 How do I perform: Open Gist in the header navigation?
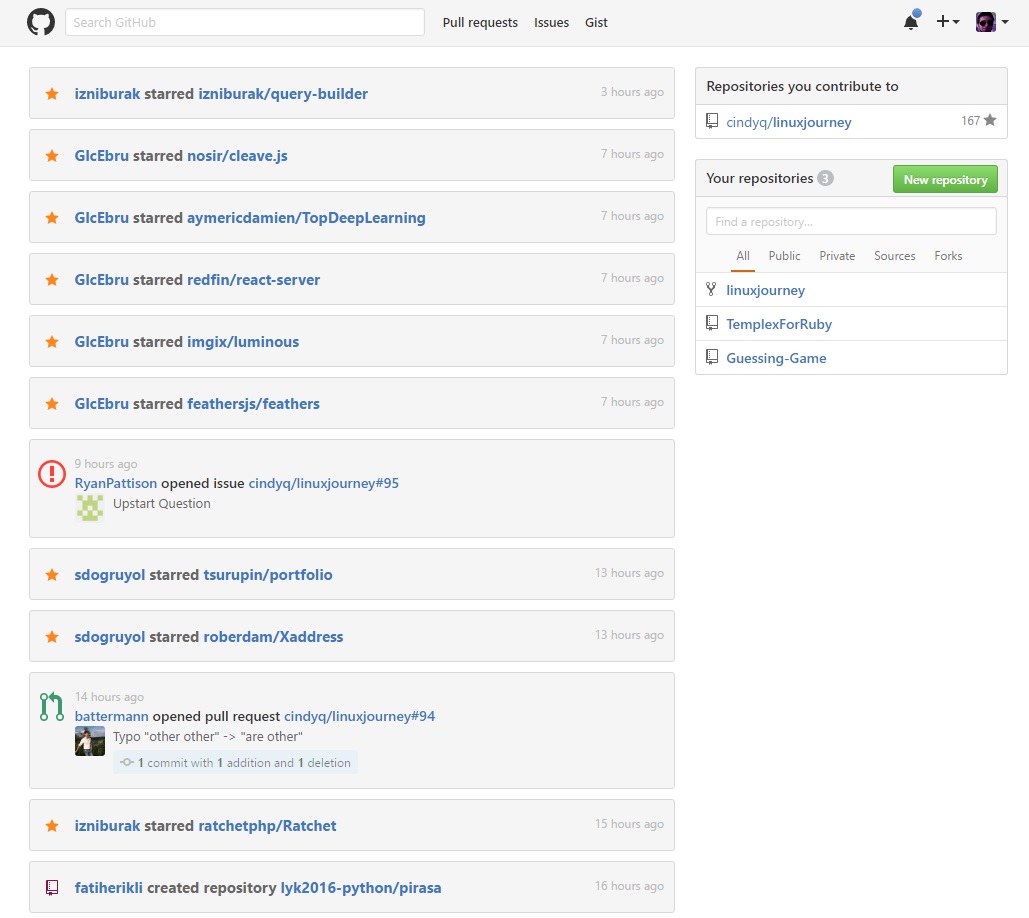pos(596,22)
